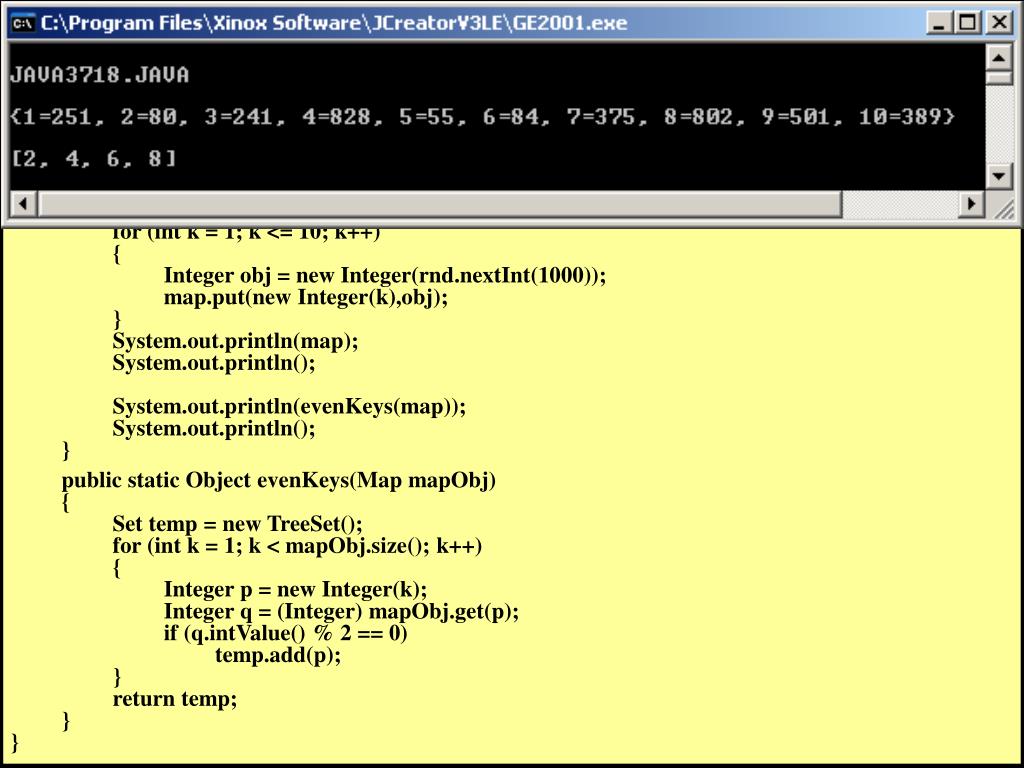Click the 'if (q.intValue() % 2 == 0)' line

coord(285,633)
